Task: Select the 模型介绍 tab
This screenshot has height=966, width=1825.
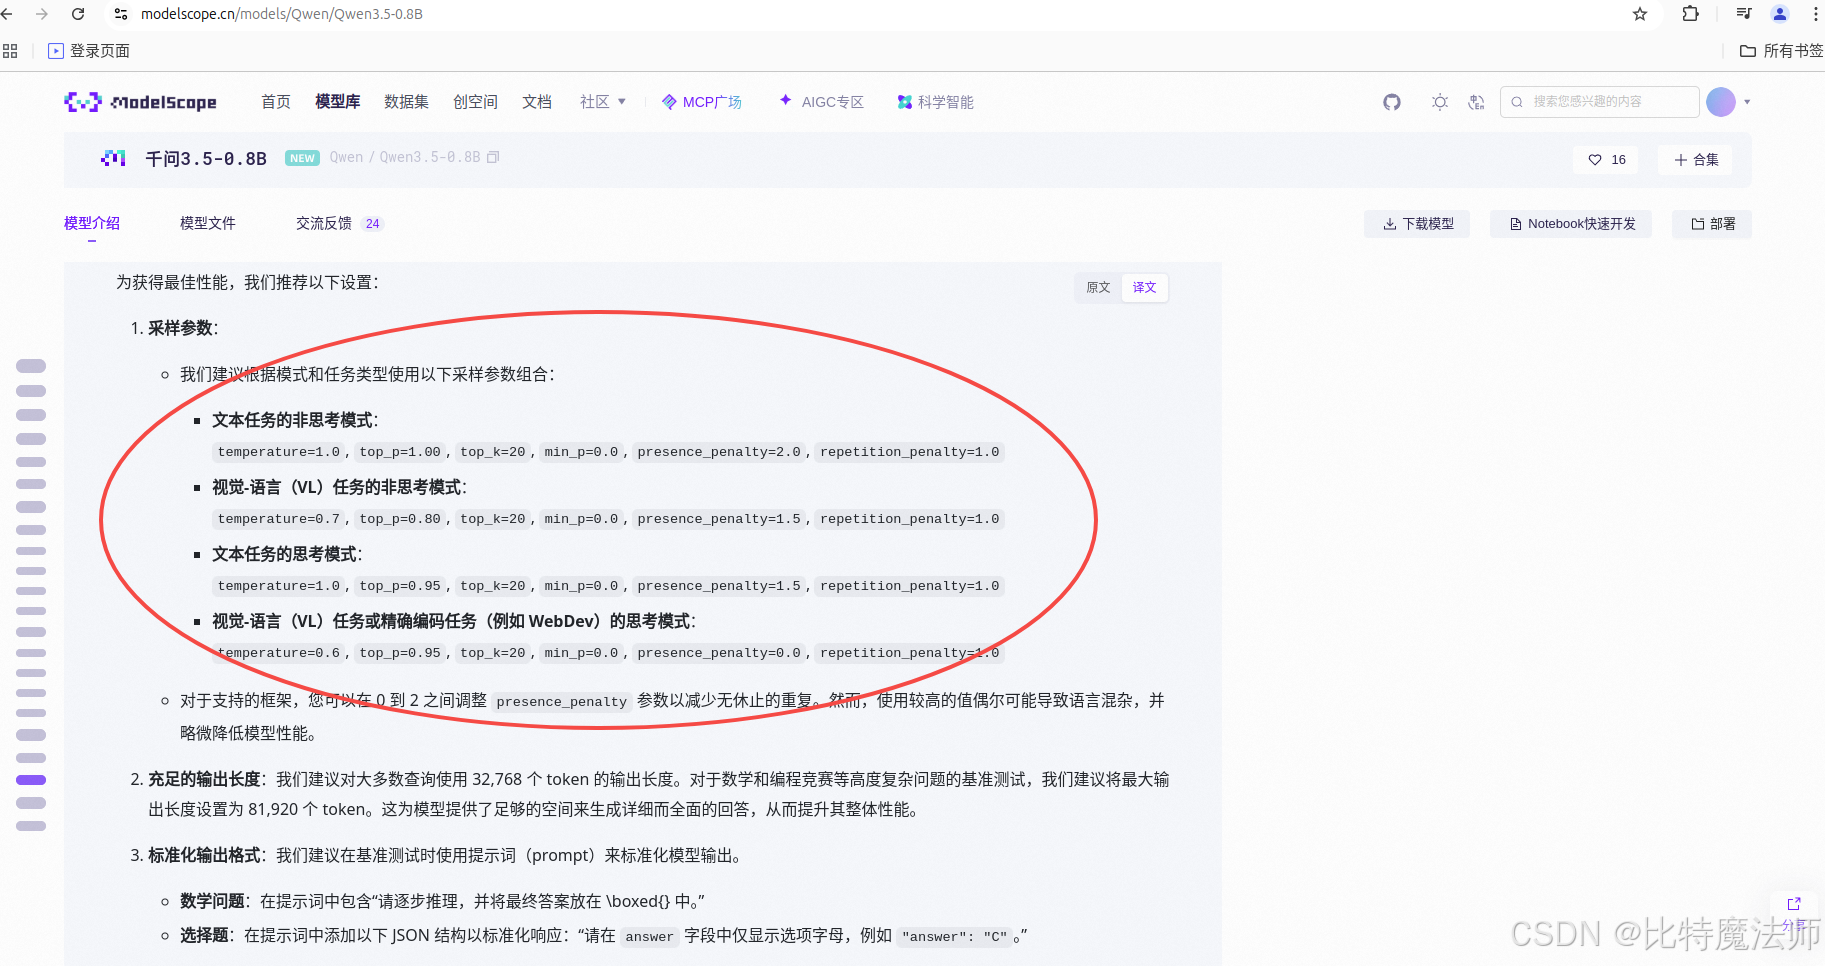Action: tap(92, 224)
